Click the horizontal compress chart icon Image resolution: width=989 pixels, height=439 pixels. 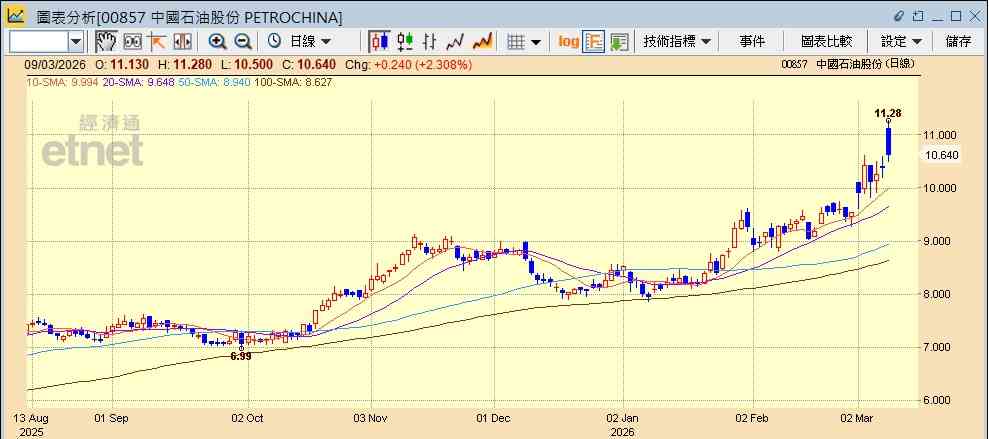[x=182, y=42]
